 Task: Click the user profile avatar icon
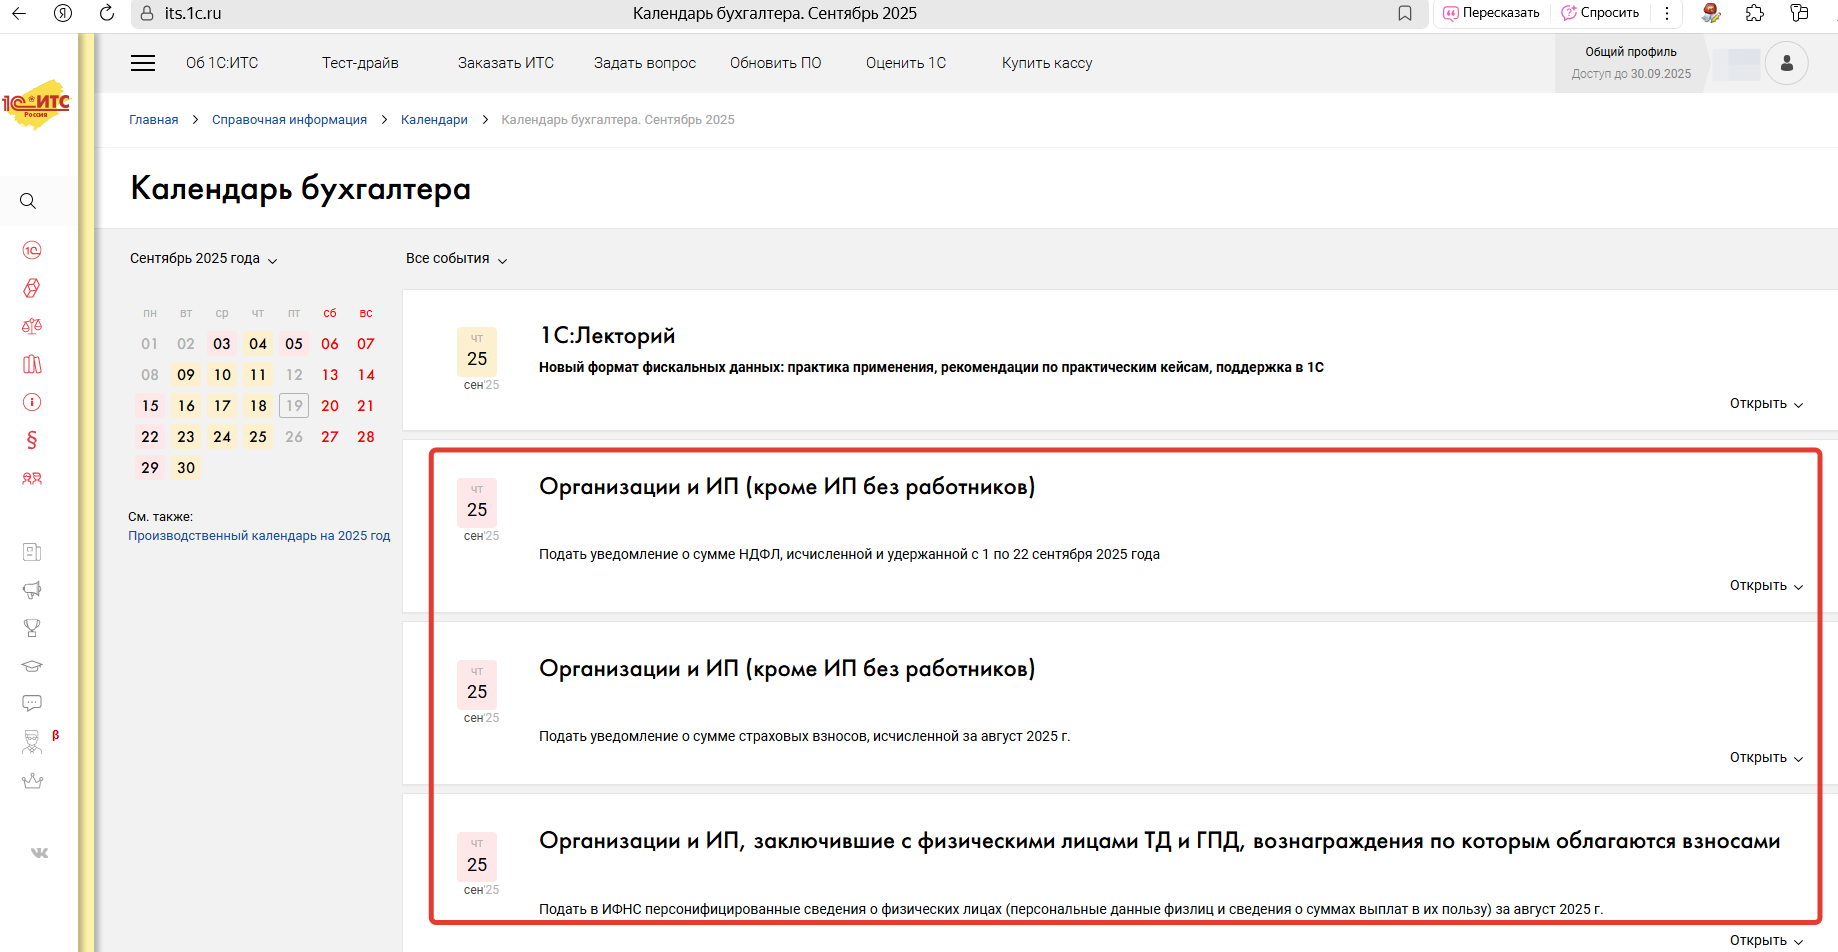coord(1786,63)
